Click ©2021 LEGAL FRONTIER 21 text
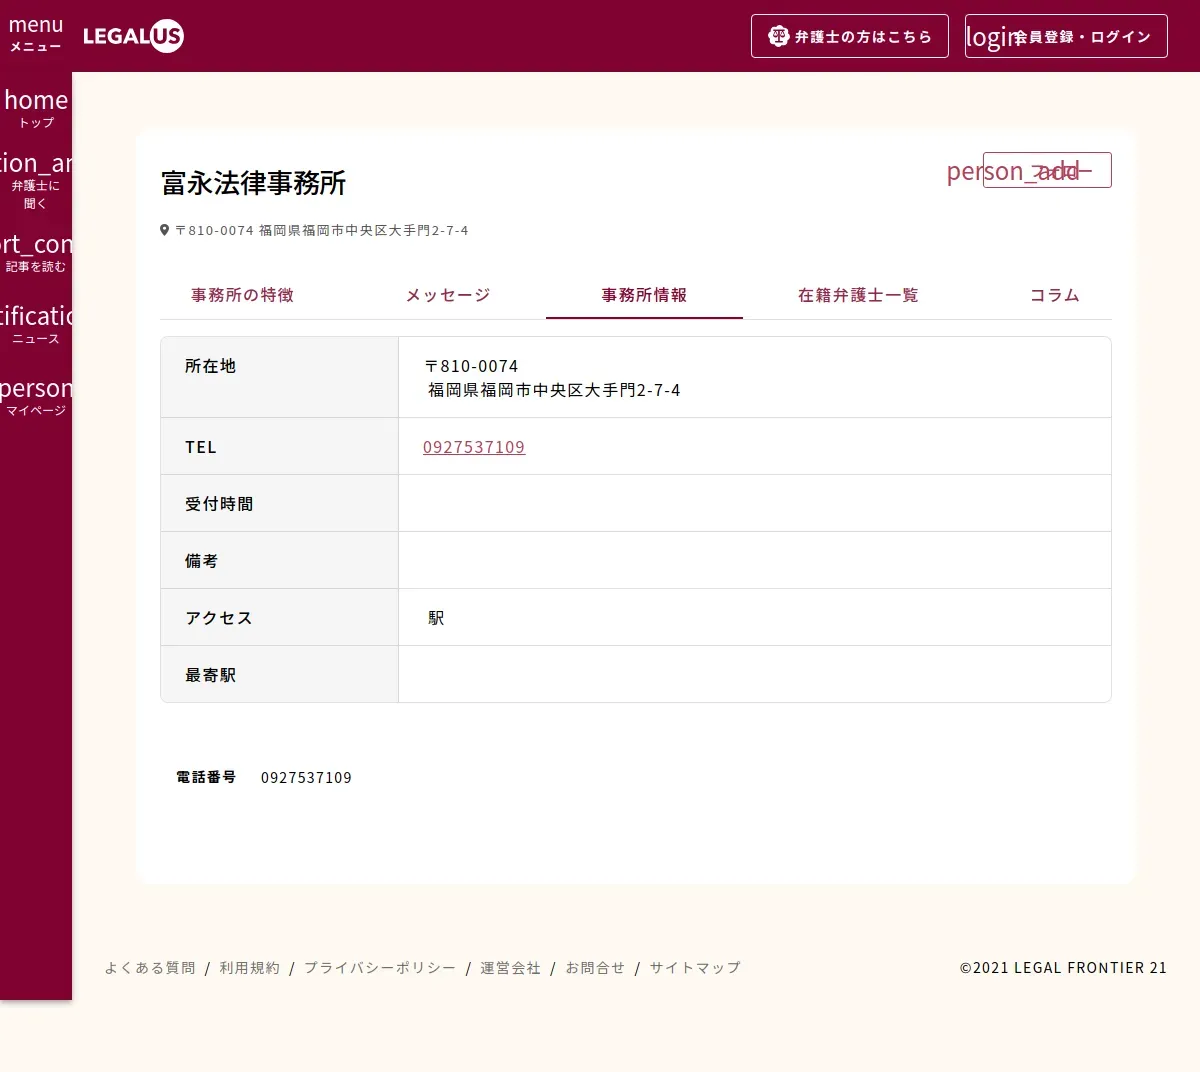Image resolution: width=1200 pixels, height=1072 pixels. pos(1063,968)
